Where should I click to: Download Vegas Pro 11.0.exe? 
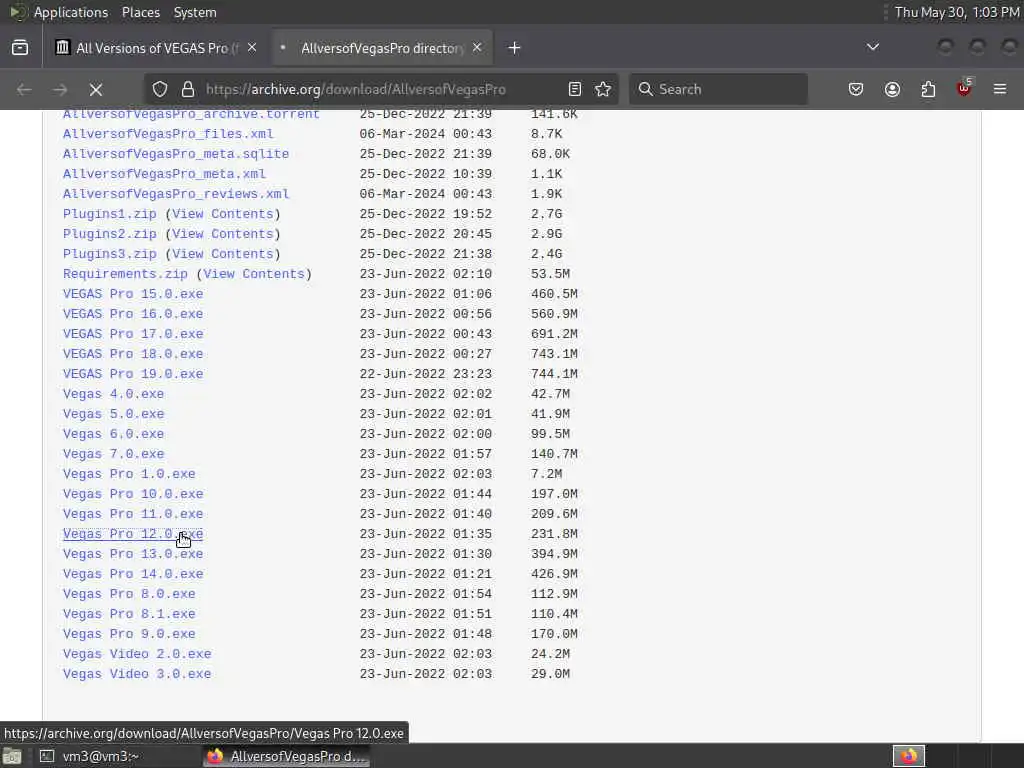tap(133, 514)
